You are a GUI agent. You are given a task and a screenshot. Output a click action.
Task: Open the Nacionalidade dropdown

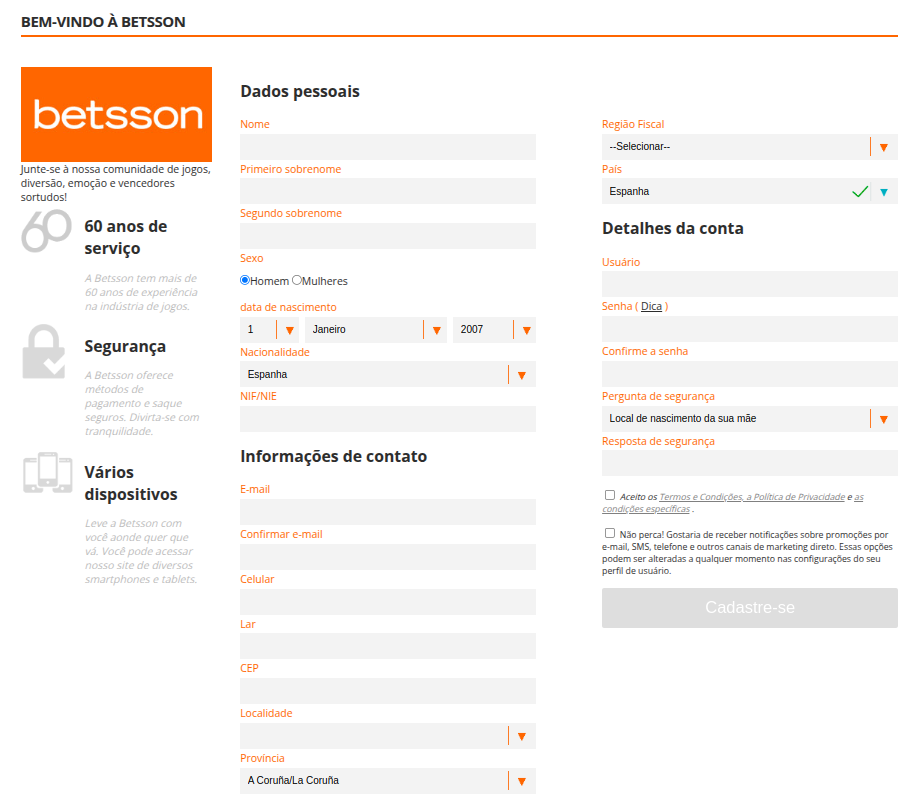pyautogui.click(x=520, y=374)
